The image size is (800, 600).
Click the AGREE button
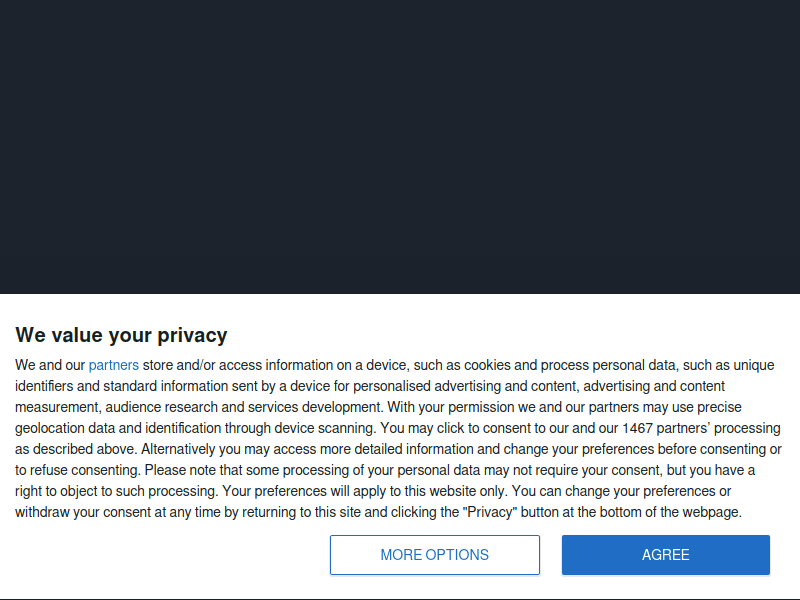coord(665,555)
